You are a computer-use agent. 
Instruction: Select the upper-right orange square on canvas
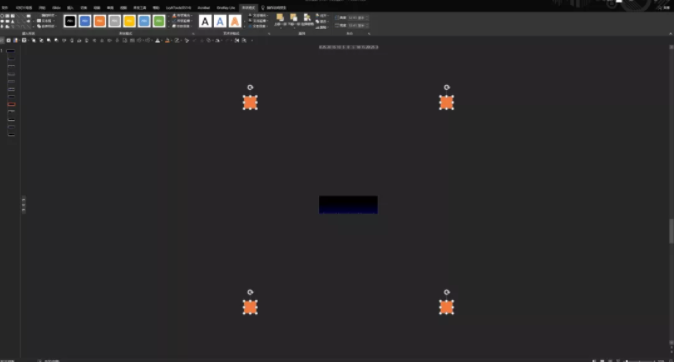tap(447, 103)
